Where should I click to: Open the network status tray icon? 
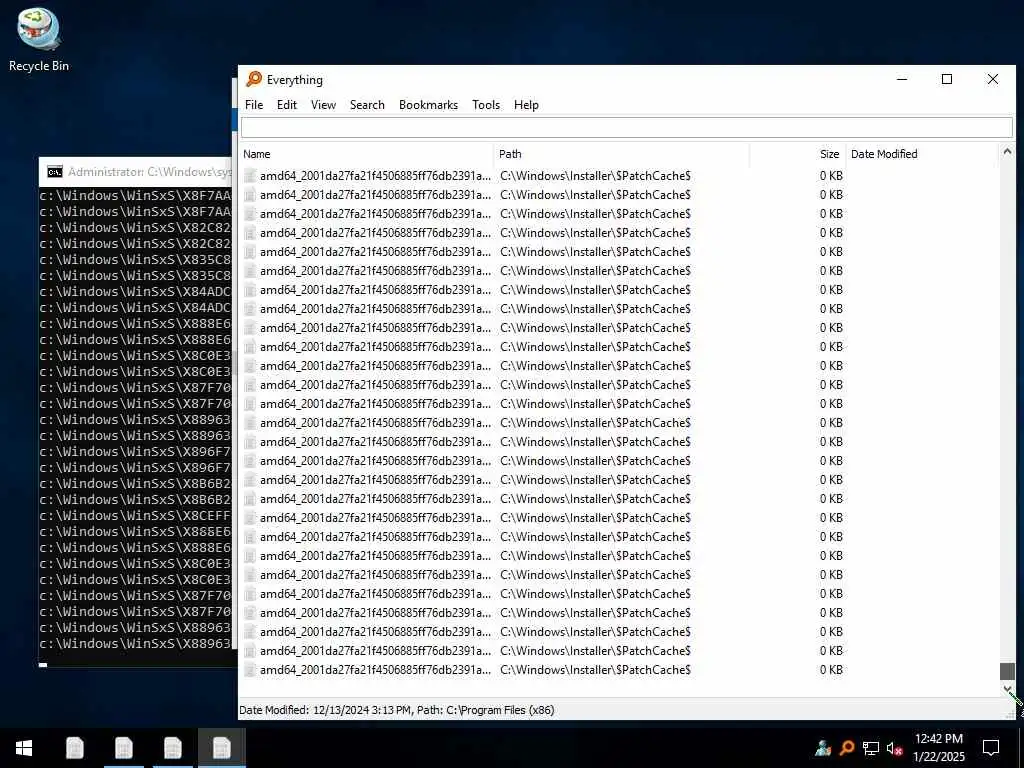[871, 748]
